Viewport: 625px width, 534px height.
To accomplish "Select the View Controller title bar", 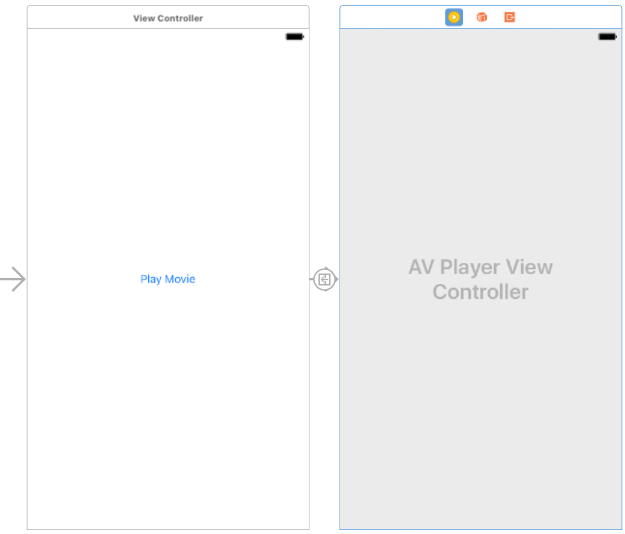I will click(x=168, y=18).
